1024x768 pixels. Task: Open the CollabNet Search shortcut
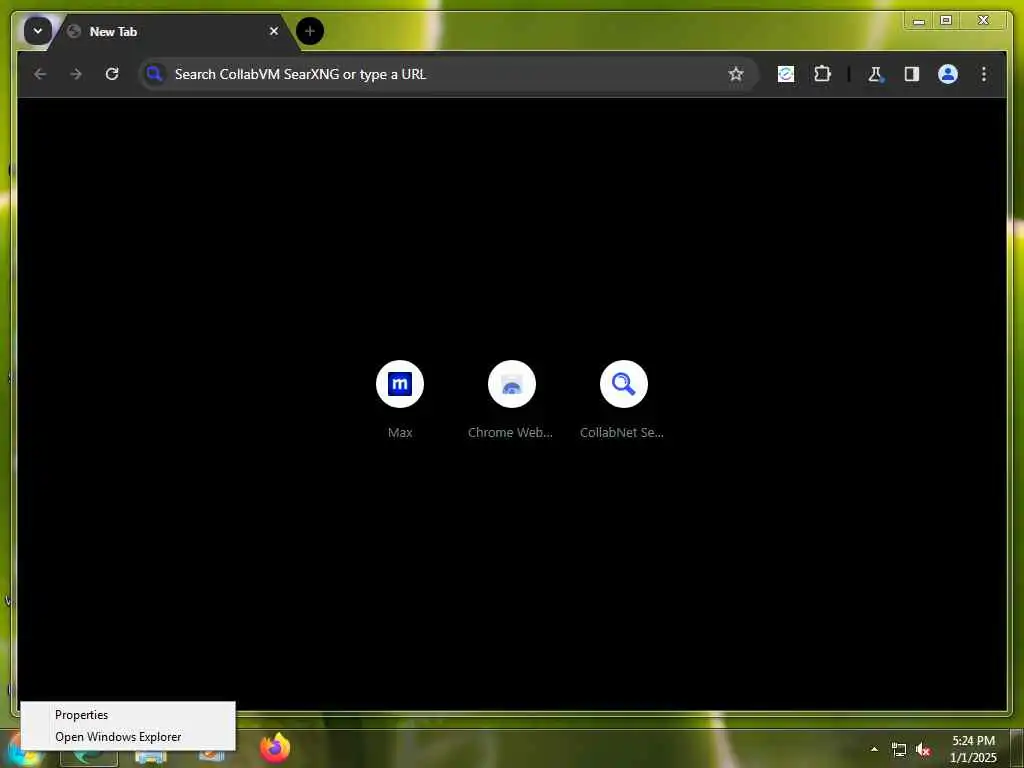coord(624,384)
